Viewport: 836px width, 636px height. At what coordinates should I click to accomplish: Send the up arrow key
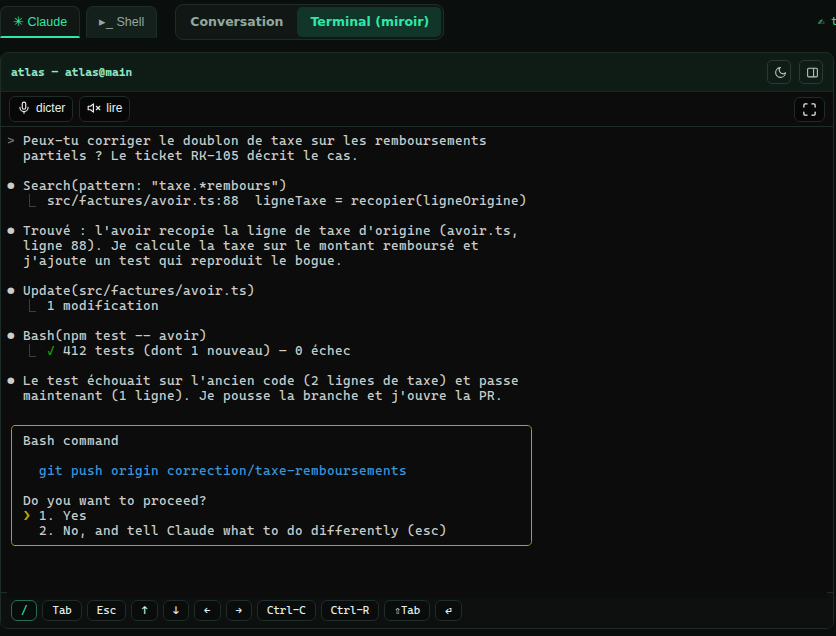click(x=144, y=610)
